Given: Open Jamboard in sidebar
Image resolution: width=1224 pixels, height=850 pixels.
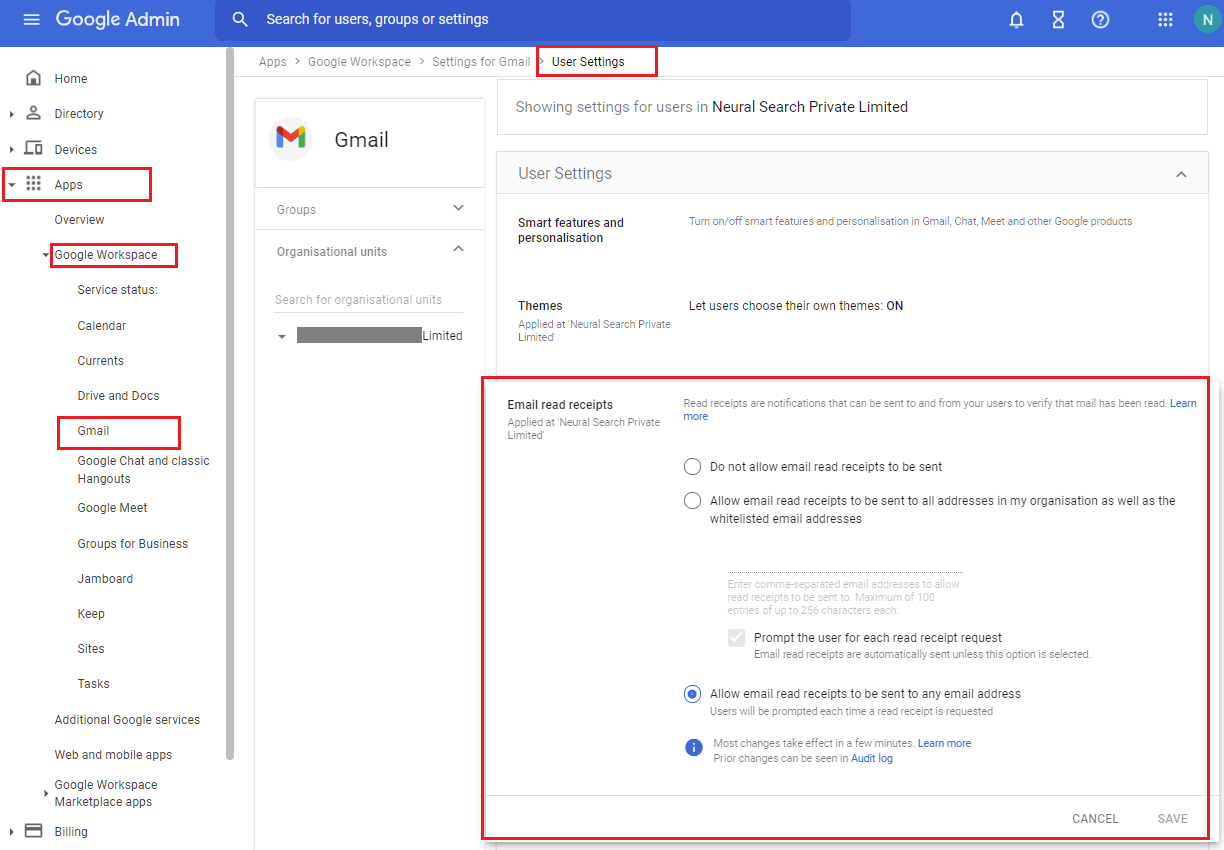Looking at the screenshot, I should pyautogui.click(x=105, y=579).
